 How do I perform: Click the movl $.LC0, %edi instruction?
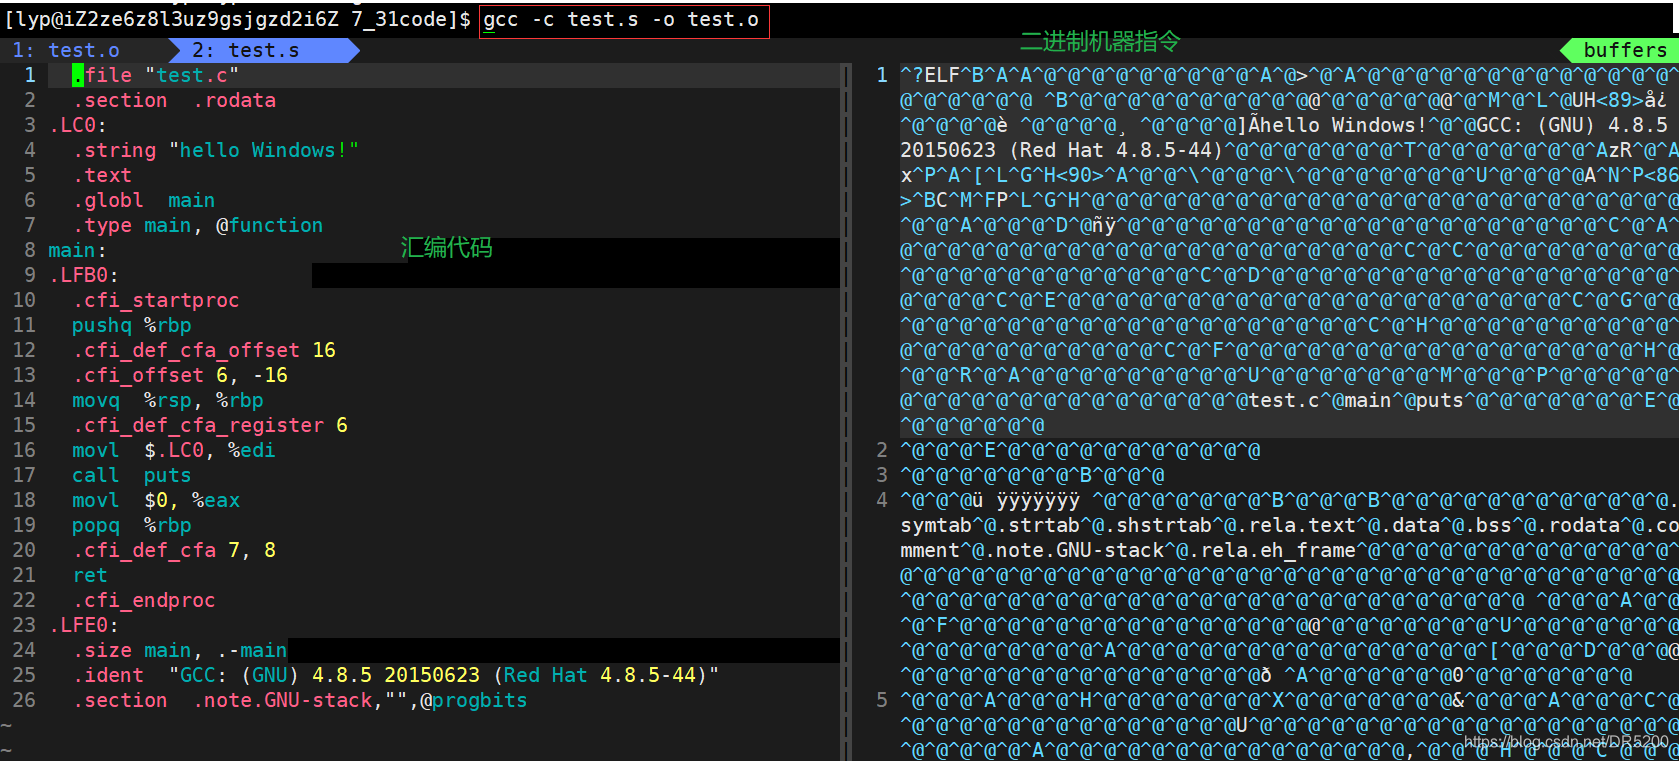coord(173,450)
